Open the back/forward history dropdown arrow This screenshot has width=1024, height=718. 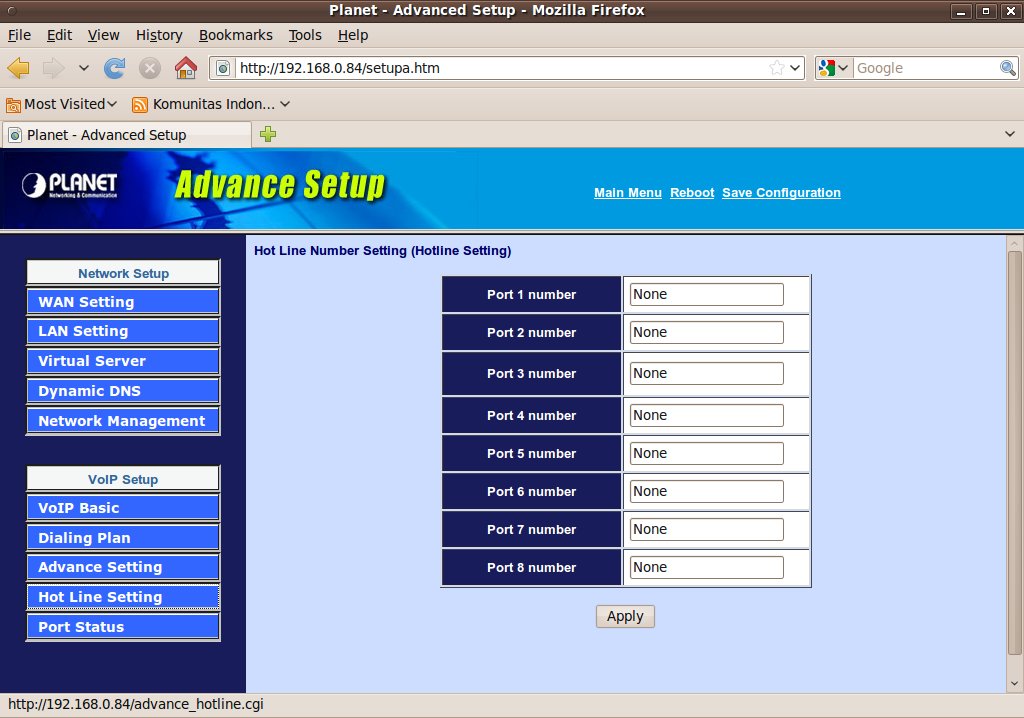(x=84, y=68)
